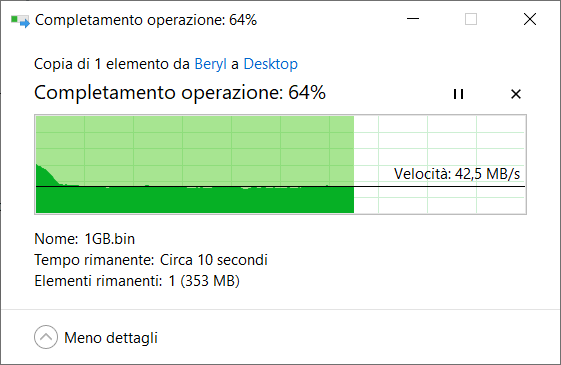Click the copy icon in the title bar
The width and height of the screenshot is (561, 365).
[x=20, y=20]
